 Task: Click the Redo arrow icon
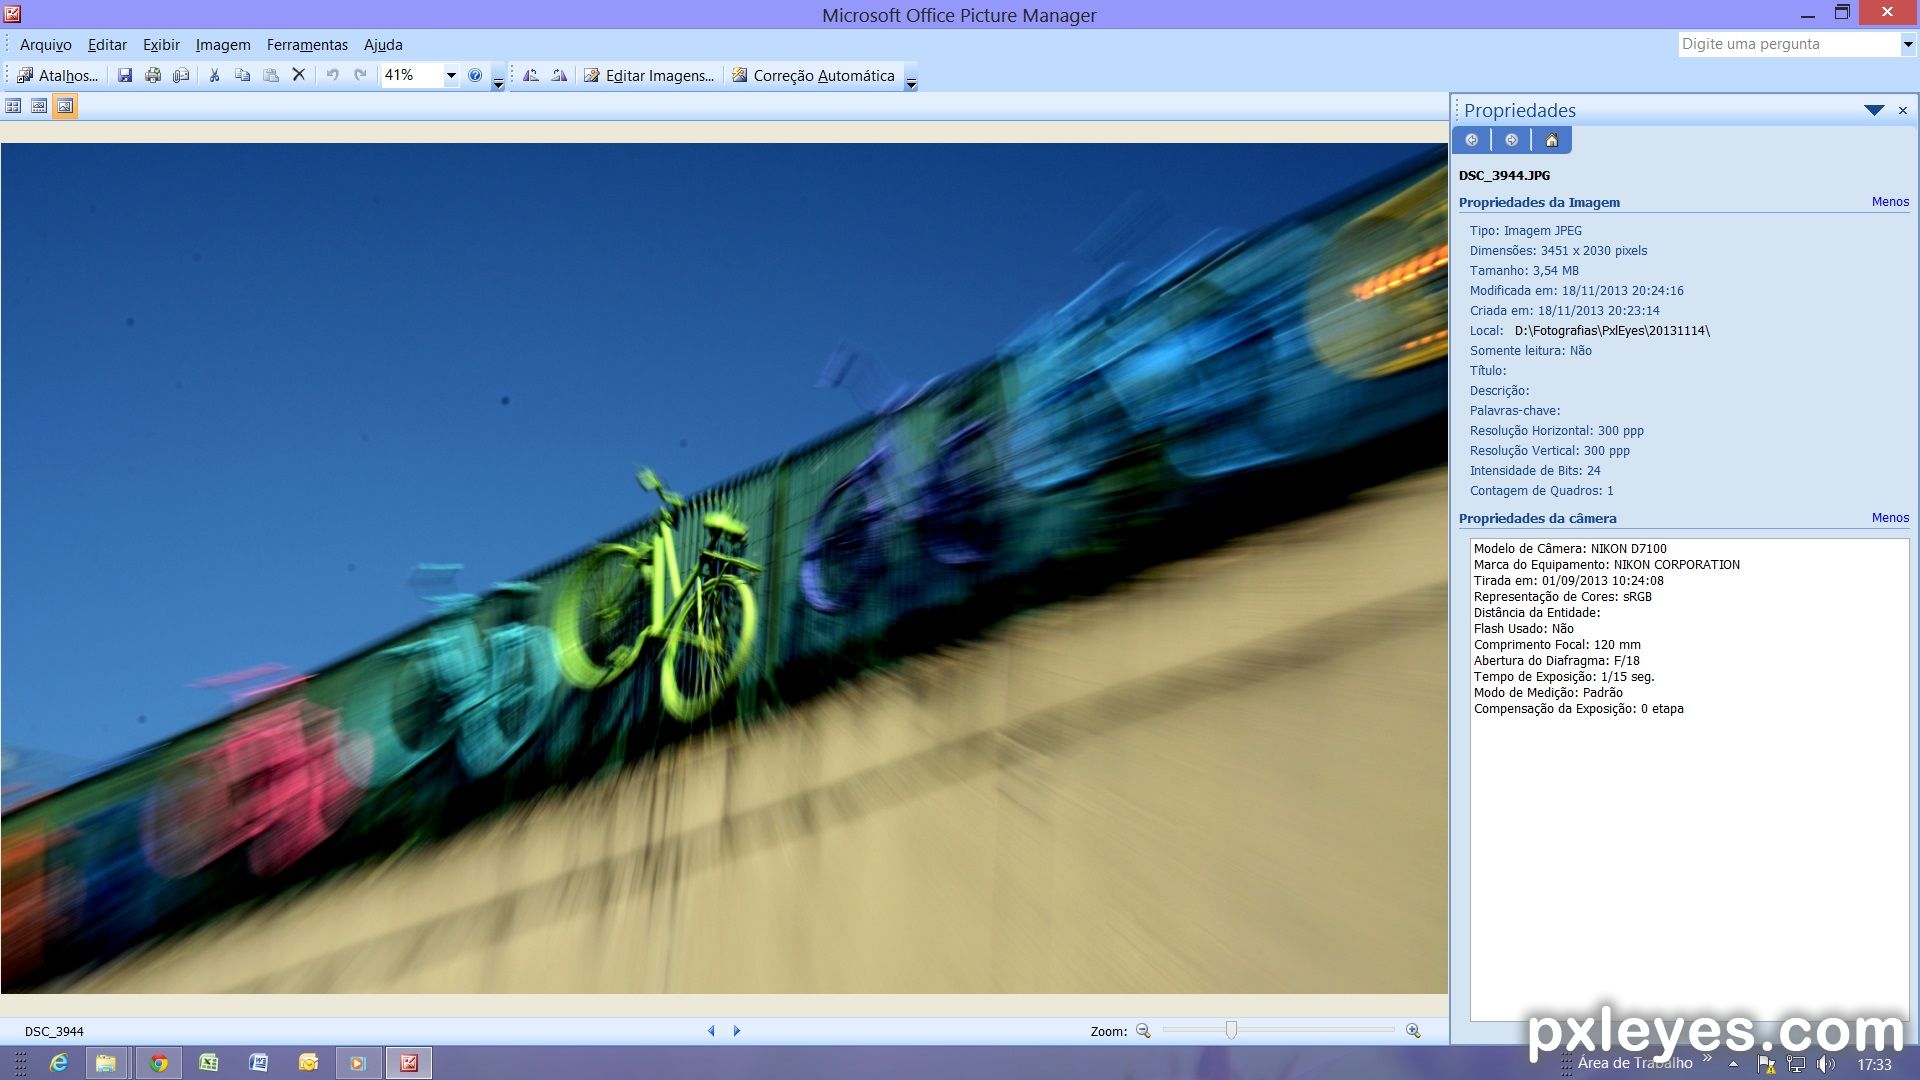tap(360, 75)
